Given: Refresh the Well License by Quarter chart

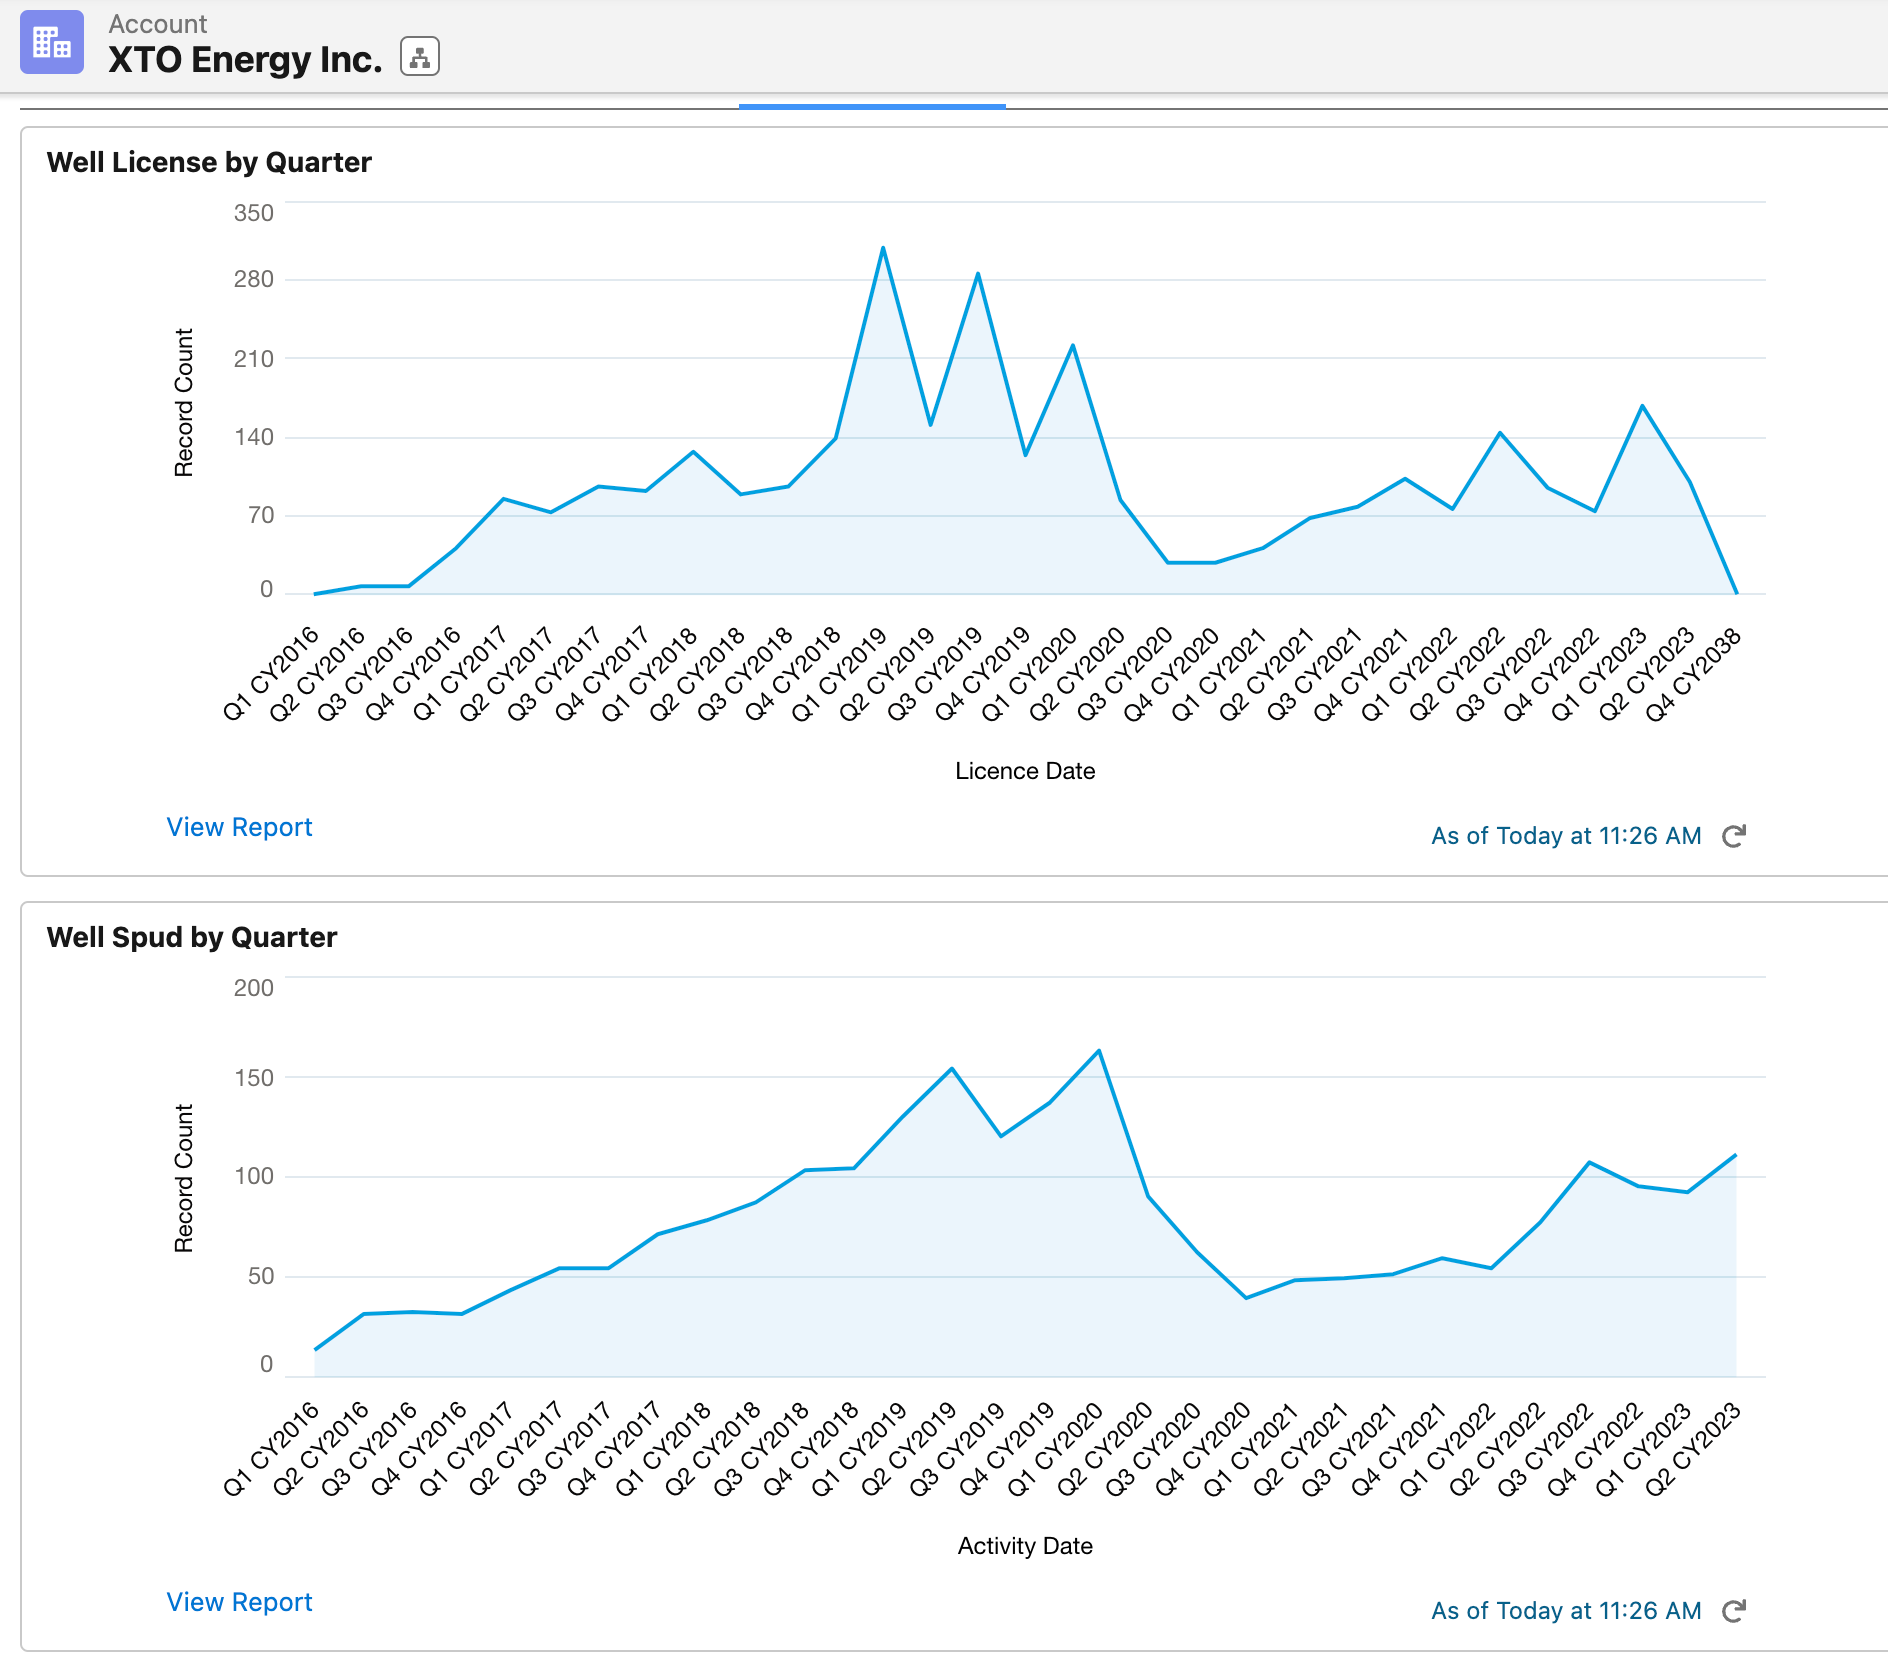Looking at the screenshot, I should [x=1735, y=835].
